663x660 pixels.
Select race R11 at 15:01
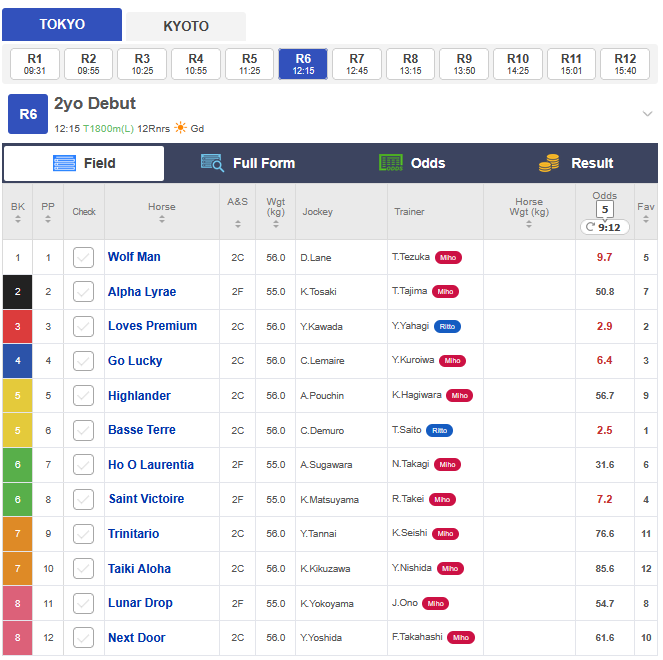coord(571,64)
